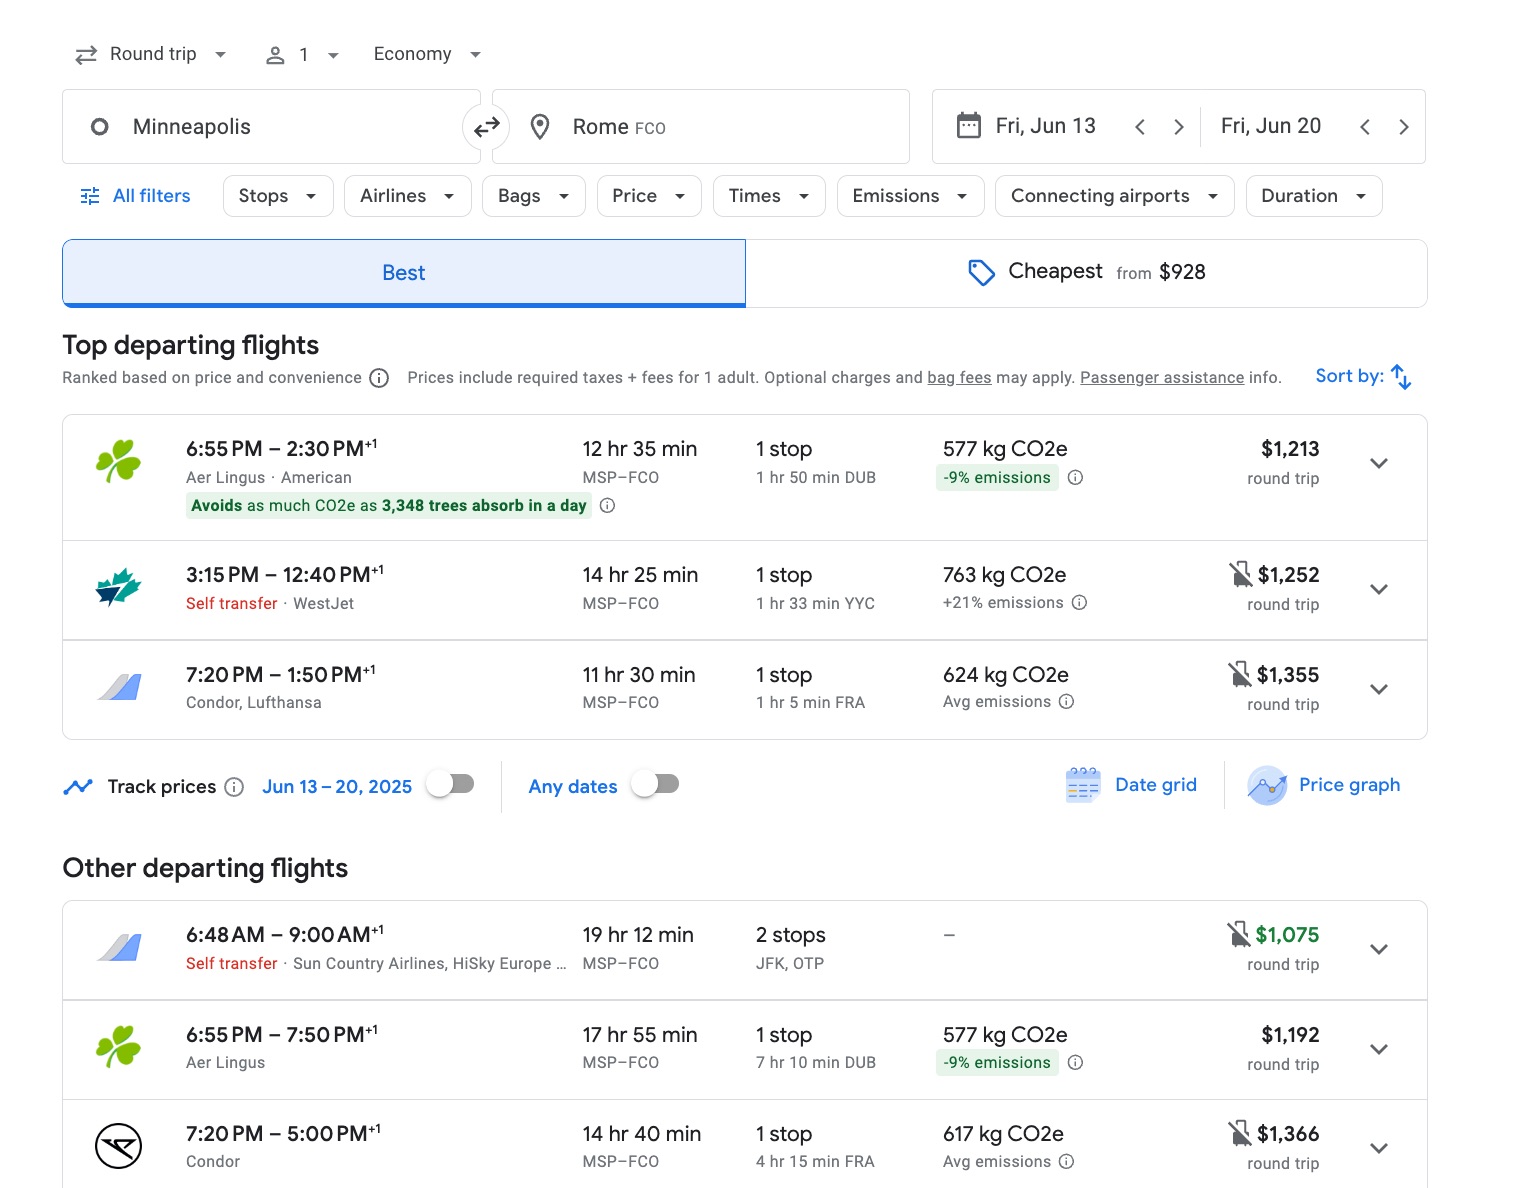Screen dimensions: 1522x1188
Task: Enable the Track prices toggle
Action: pyautogui.click(x=449, y=784)
